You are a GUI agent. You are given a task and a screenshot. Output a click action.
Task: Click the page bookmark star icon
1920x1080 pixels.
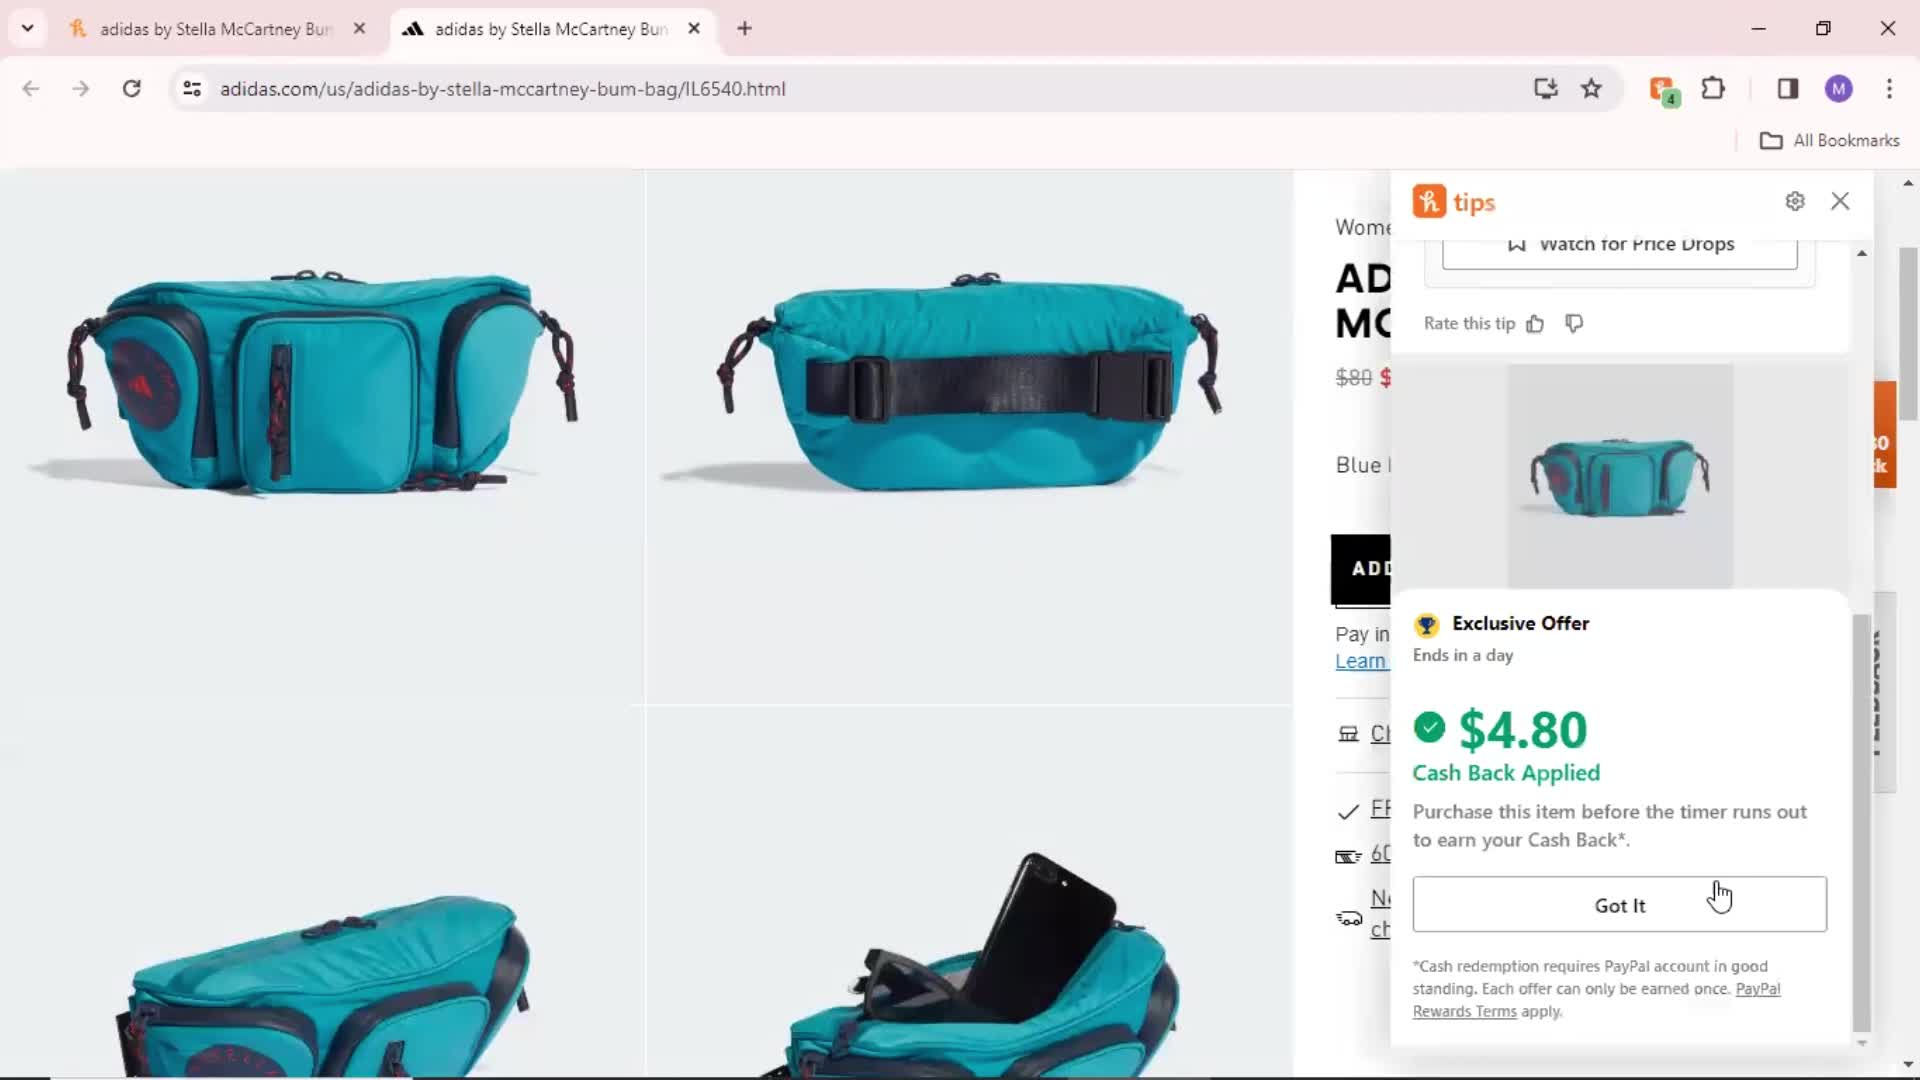tap(1592, 88)
